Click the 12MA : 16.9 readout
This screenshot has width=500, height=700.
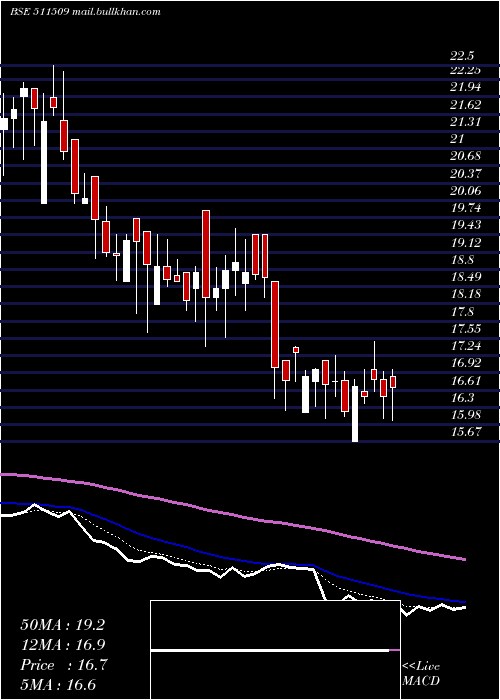pos(62,645)
